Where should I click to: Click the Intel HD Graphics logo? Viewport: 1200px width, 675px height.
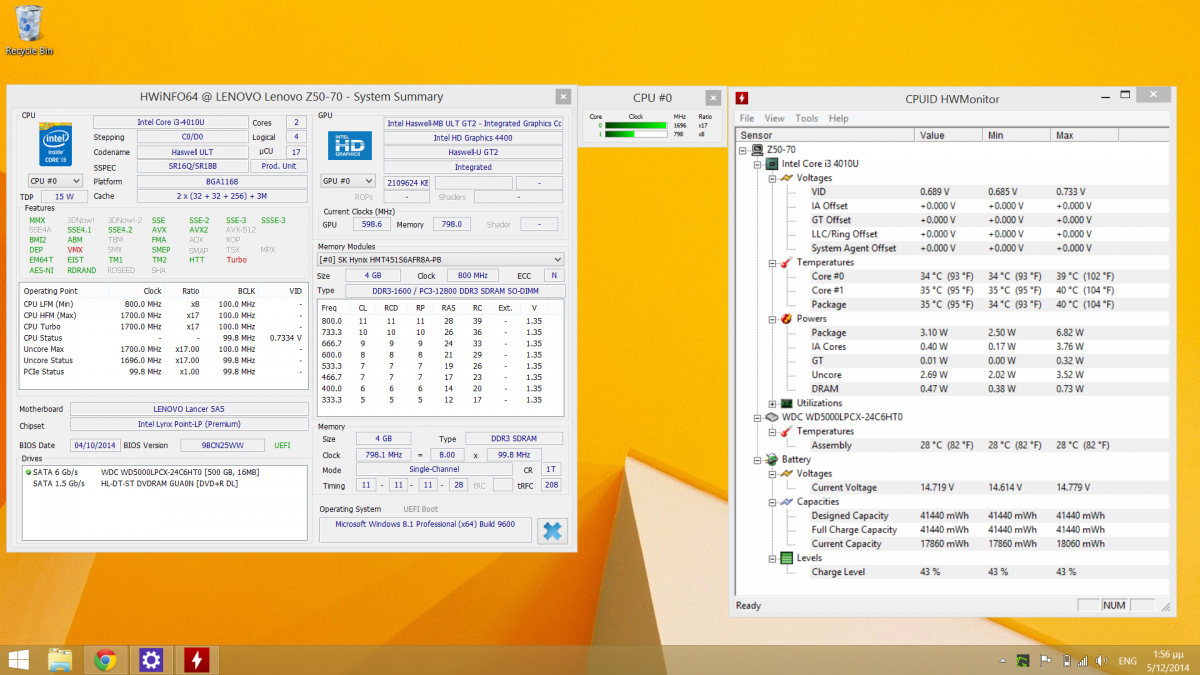348,145
